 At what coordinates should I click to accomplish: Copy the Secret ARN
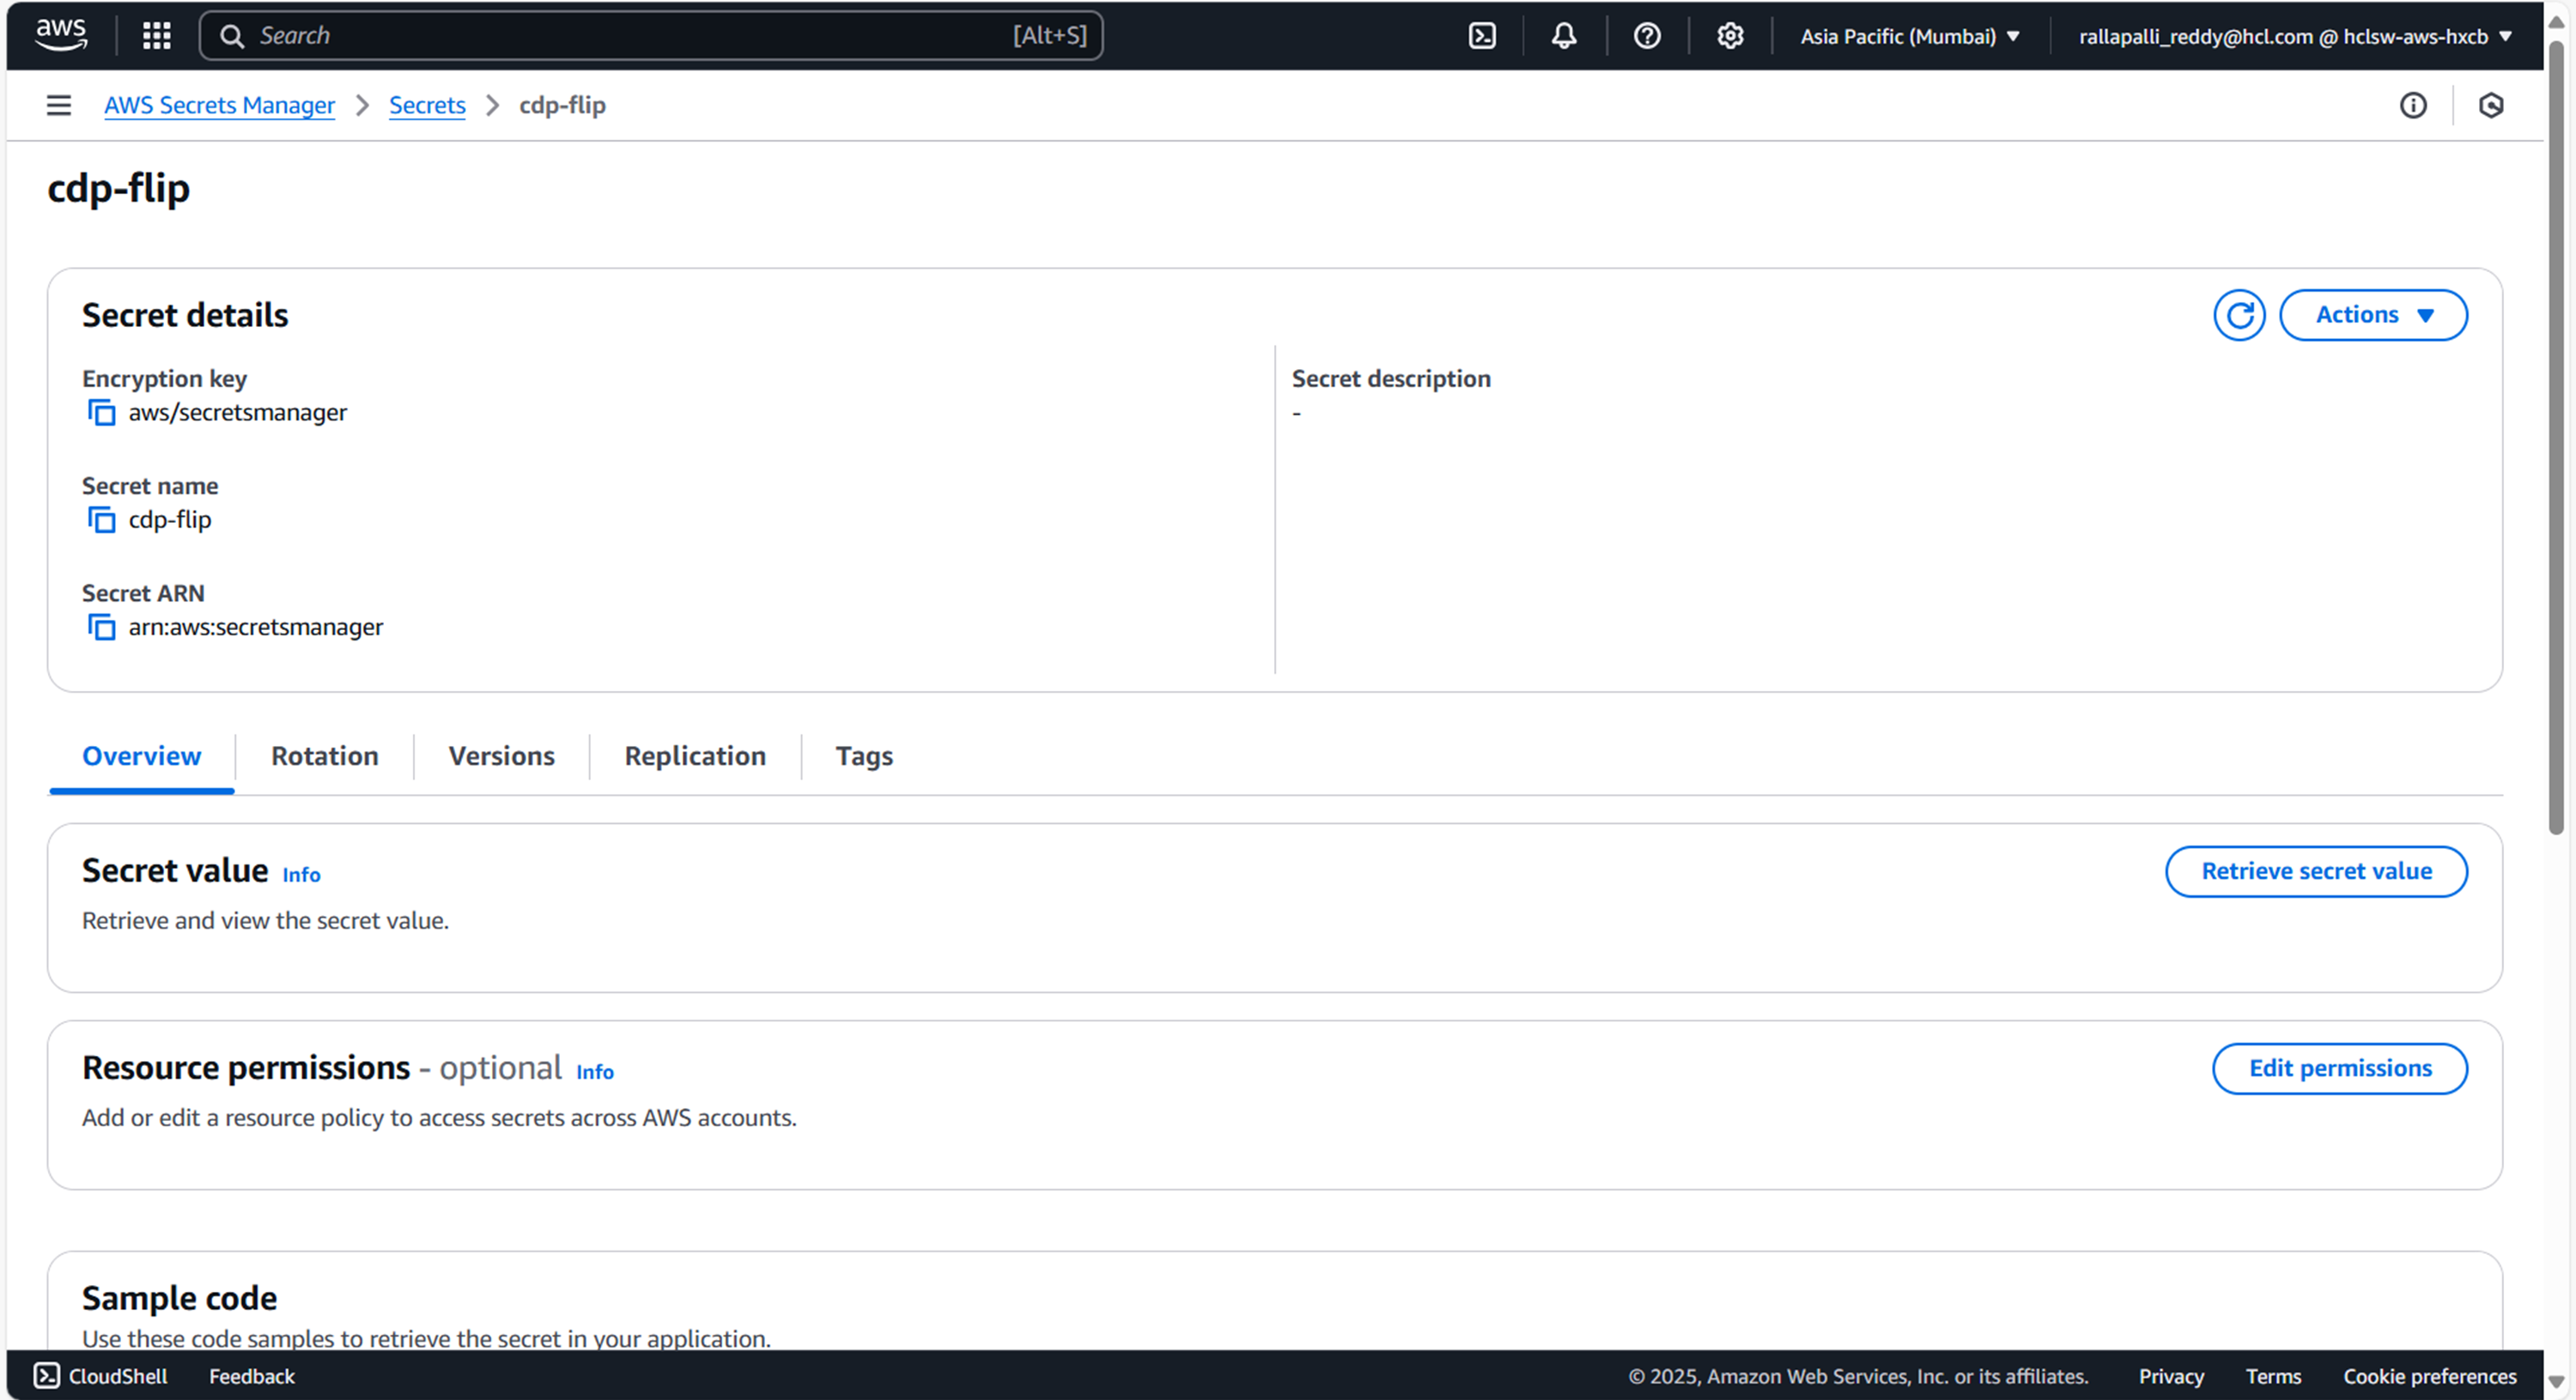(x=101, y=627)
